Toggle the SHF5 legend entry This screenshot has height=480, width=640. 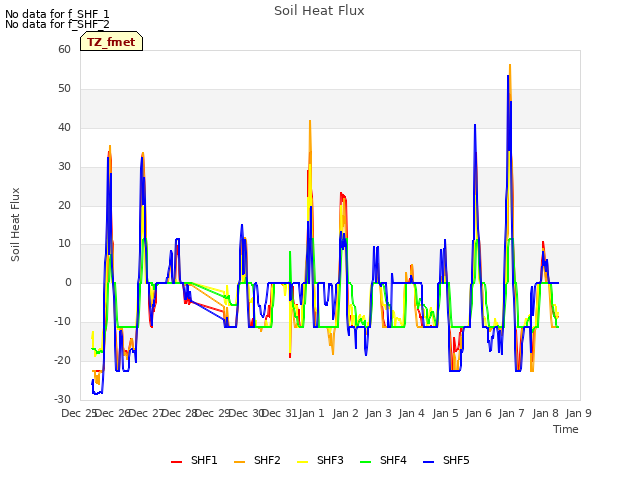447,460
